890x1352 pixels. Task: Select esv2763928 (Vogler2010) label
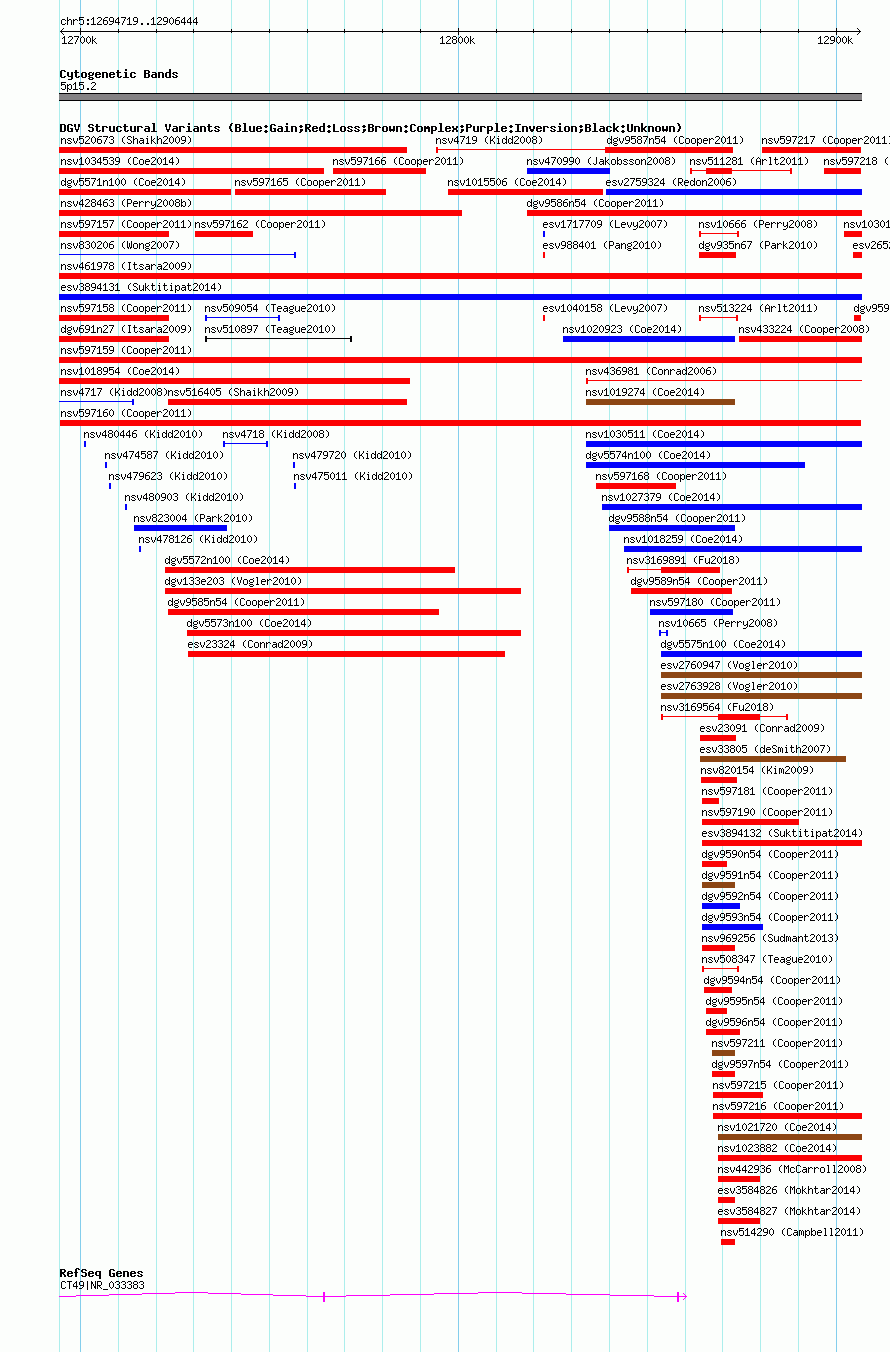(x=729, y=686)
